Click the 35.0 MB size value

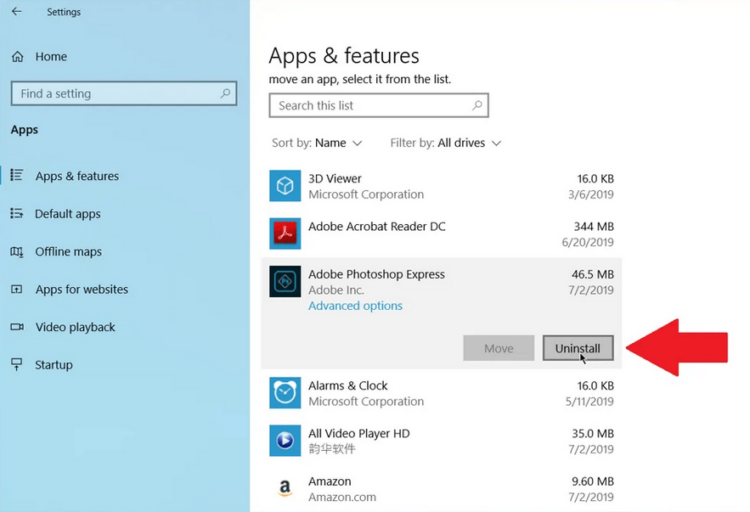pos(593,434)
